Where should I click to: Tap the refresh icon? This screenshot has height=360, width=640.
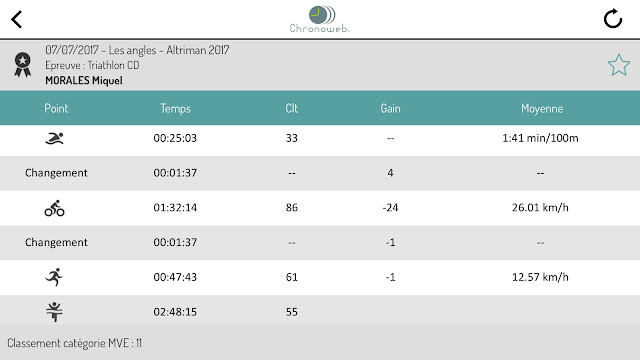click(613, 19)
